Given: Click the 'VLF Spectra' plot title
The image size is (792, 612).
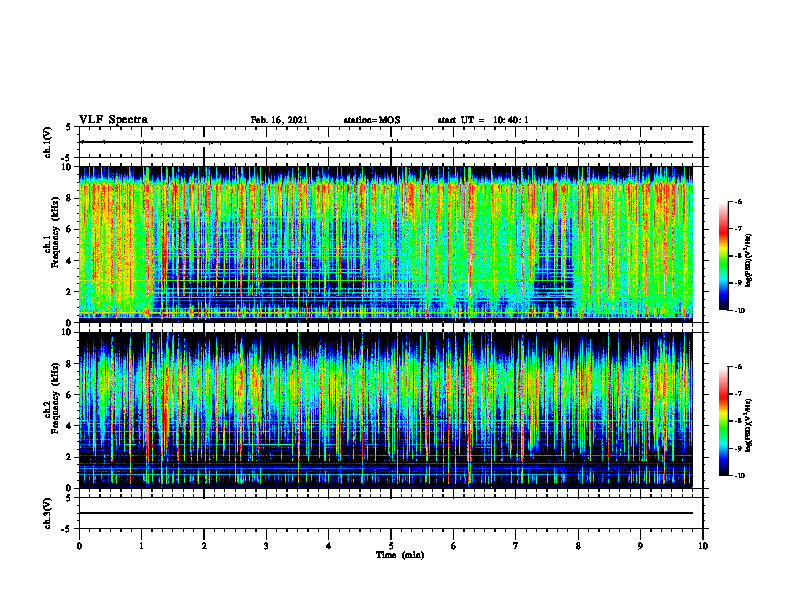Looking at the screenshot, I should point(113,120).
